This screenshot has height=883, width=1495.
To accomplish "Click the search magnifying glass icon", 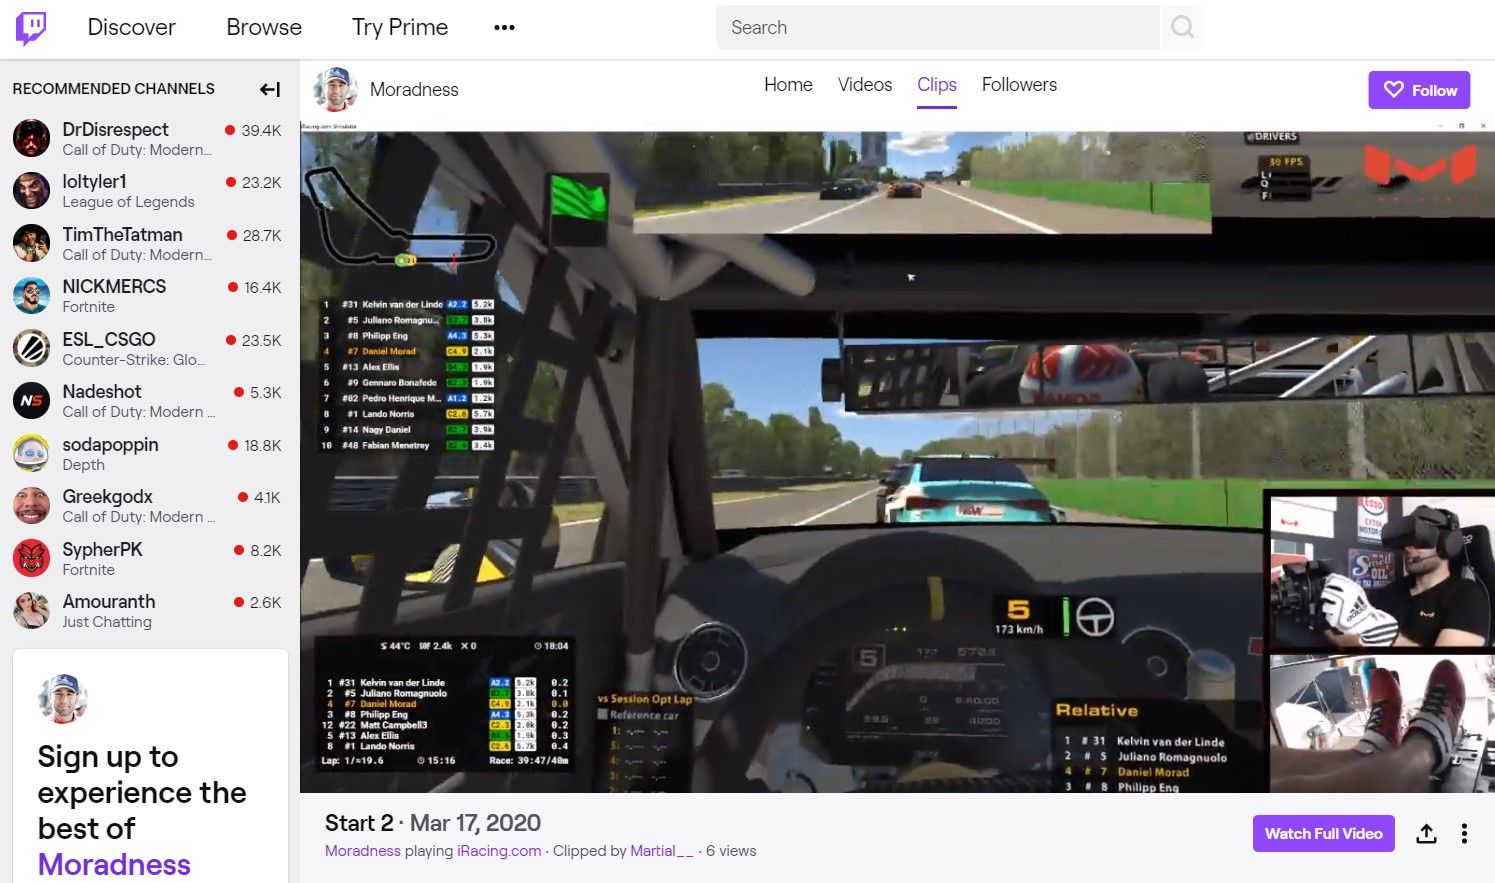I will [x=1182, y=27].
